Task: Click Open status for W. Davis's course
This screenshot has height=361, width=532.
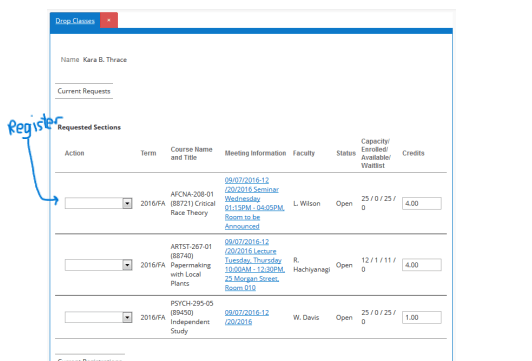Action: click(x=344, y=317)
